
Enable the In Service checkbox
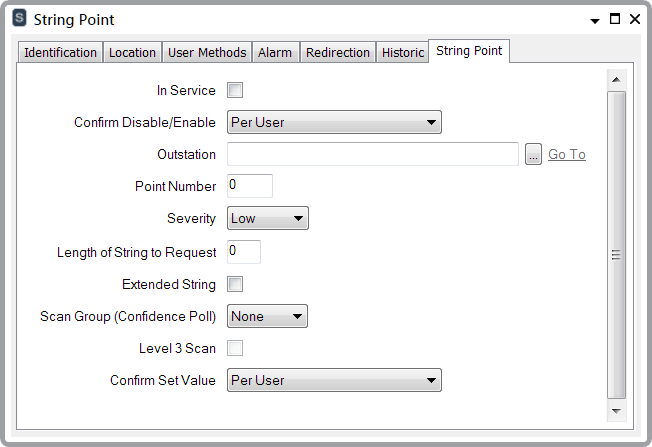pyautogui.click(x=235, y=91)
